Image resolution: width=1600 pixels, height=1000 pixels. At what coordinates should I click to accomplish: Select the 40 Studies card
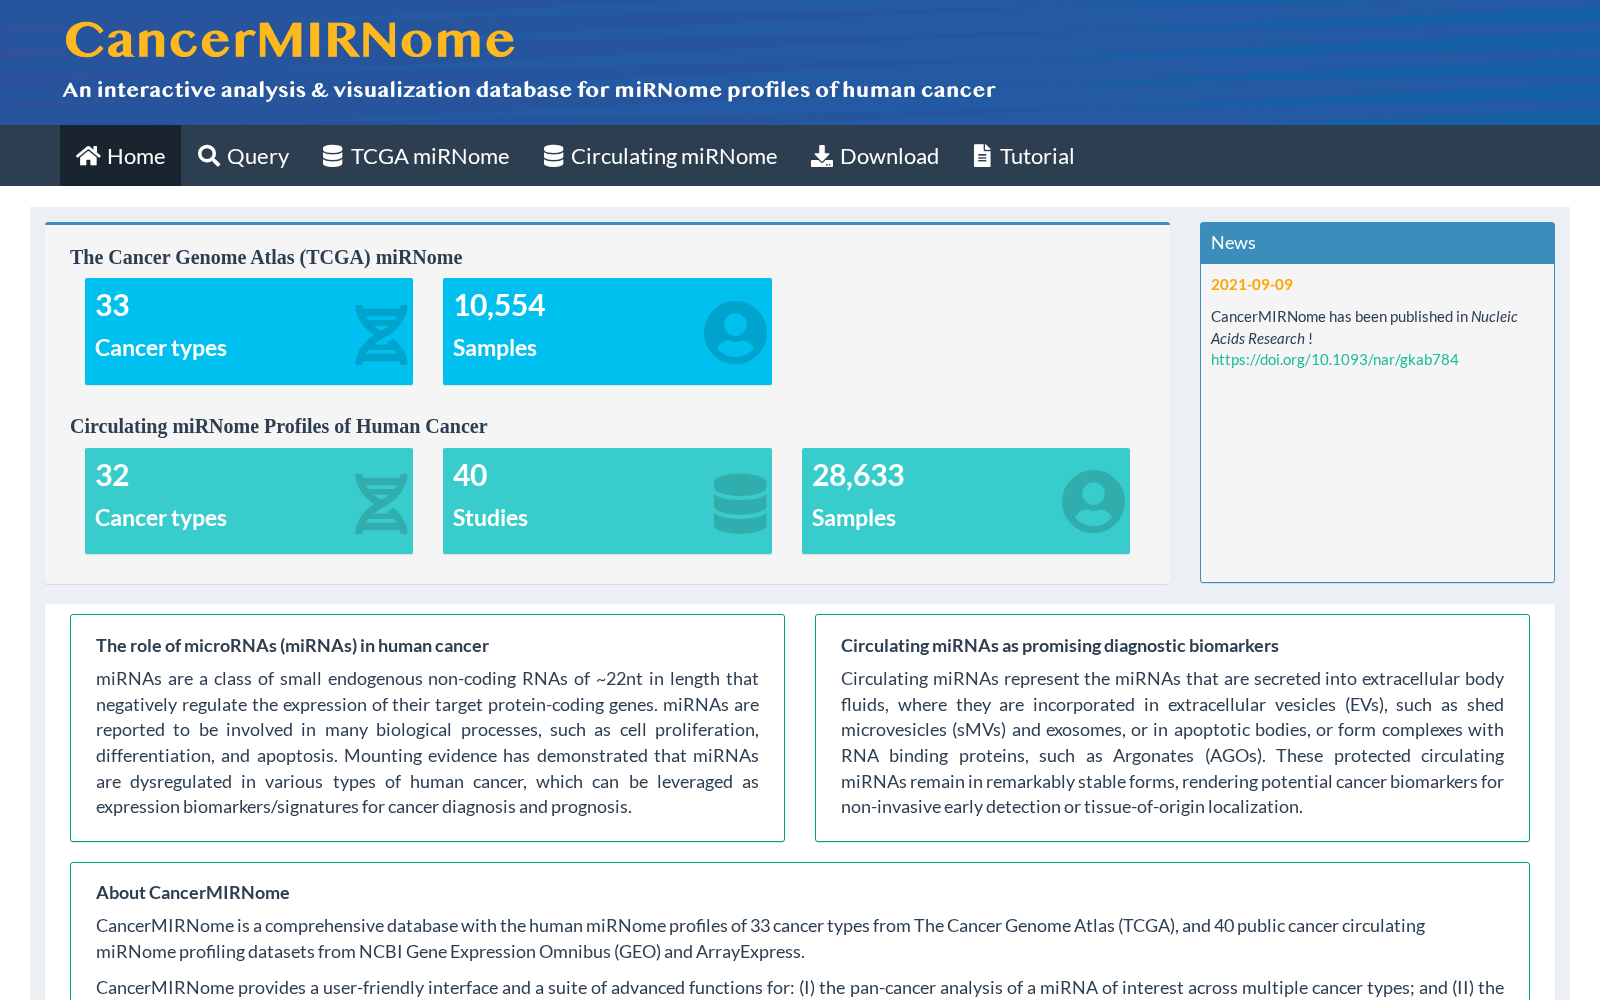click(607, 501)
